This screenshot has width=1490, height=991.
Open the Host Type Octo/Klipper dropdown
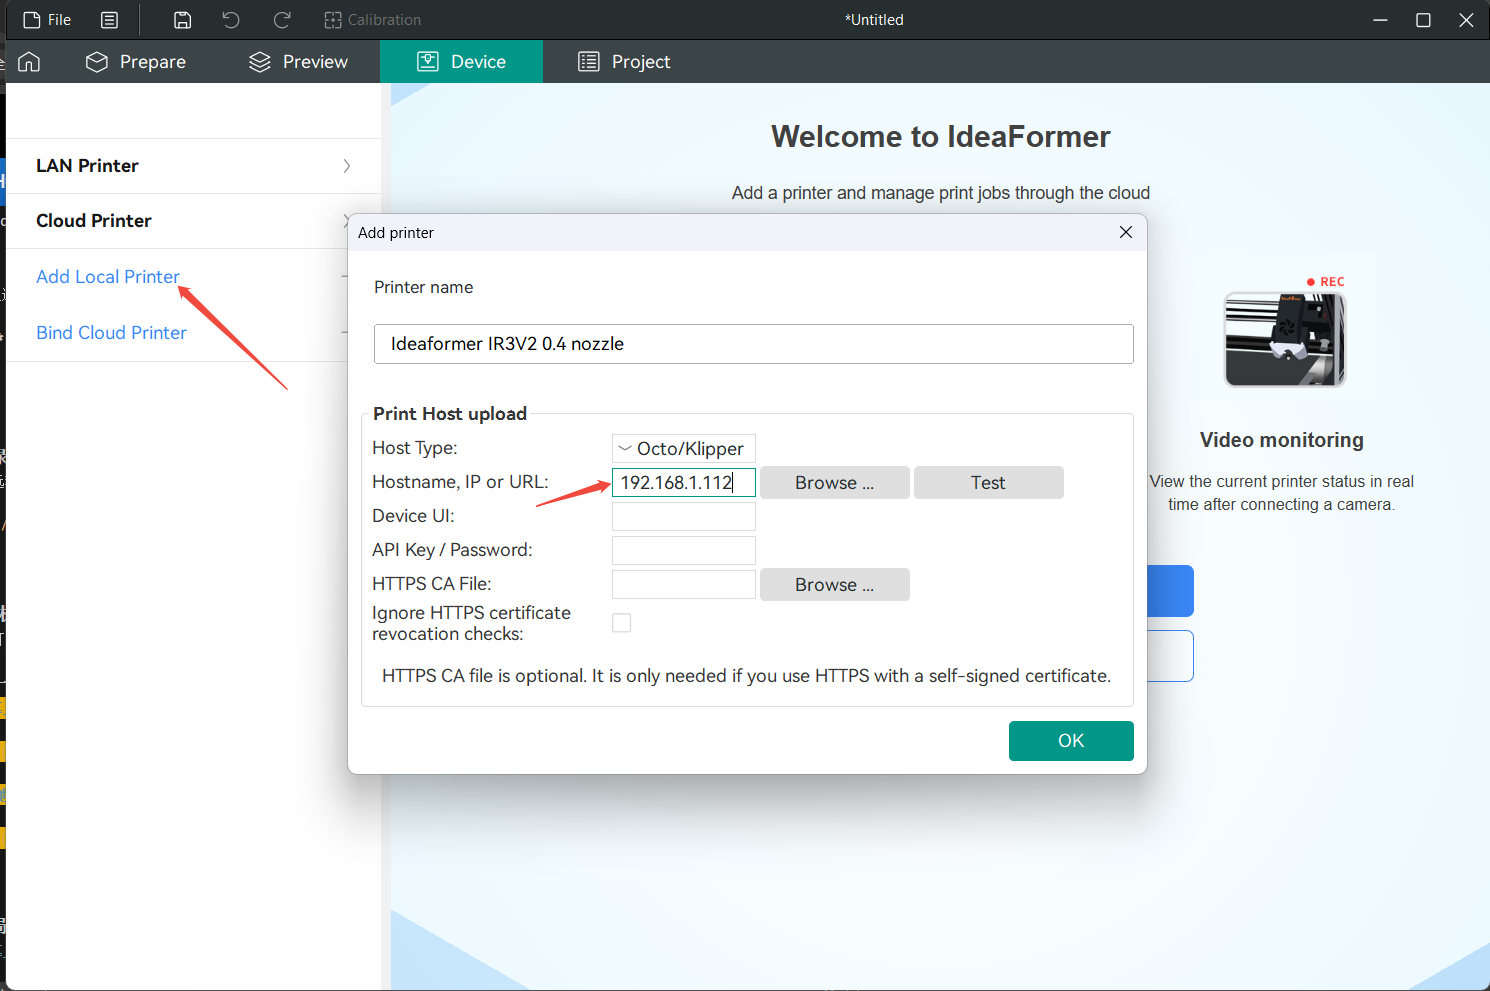click(684, 449)
